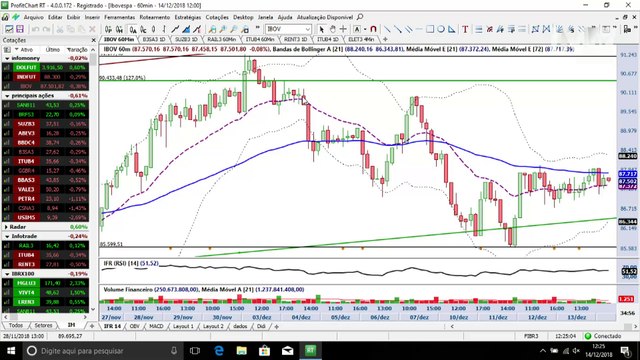Image resolution: width=640 pixels, height=360 pixels.
Task: Select the BBAS3 quote row
Action: click(x=45, y=180)
